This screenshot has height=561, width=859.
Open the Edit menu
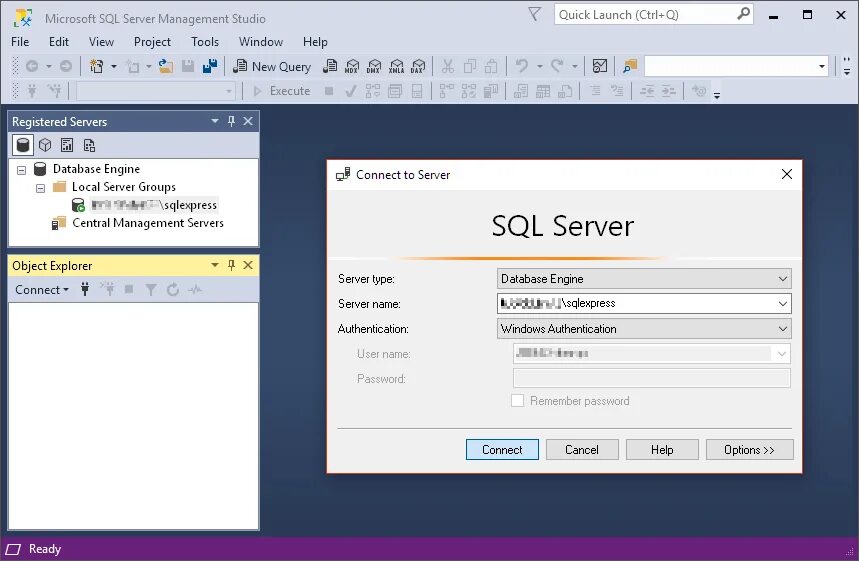[x=59, y=42]
